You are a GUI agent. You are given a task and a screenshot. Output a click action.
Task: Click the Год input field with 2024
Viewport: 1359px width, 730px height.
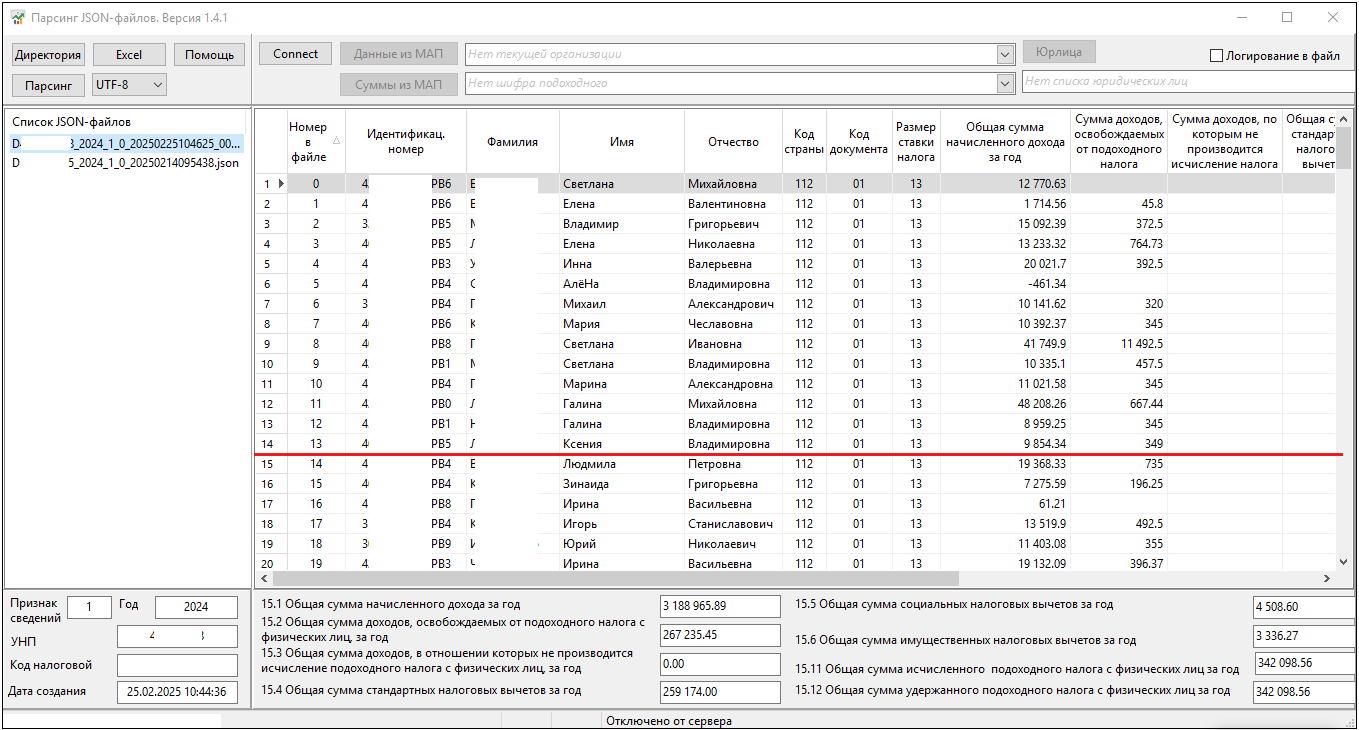(x=196, y=607)
